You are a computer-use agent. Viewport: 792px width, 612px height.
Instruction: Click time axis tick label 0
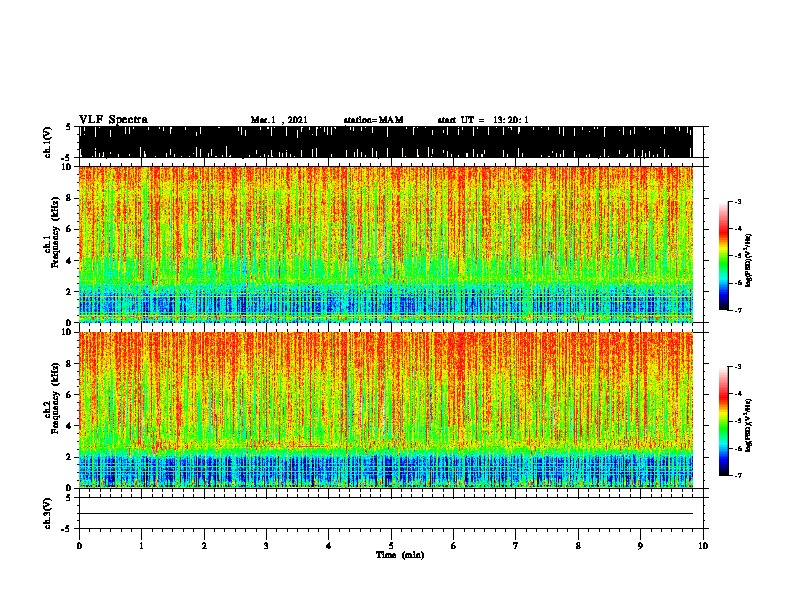79,546
